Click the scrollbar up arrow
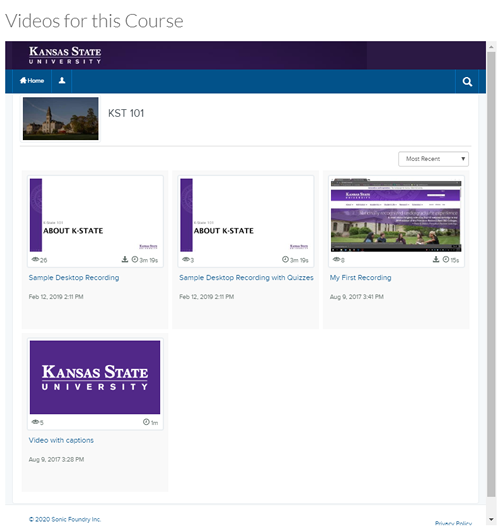500x531 pixels. [x=491, y=47]
